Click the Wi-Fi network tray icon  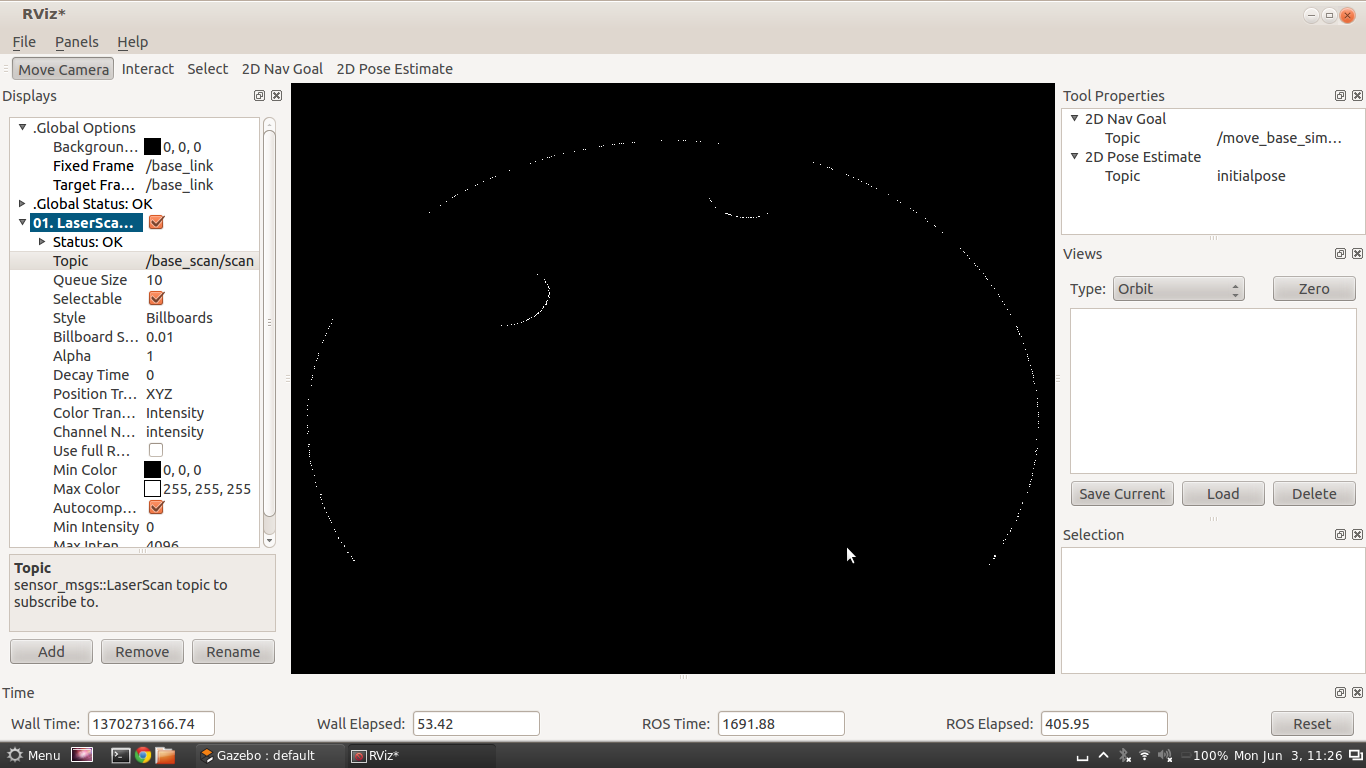point(1144,755)
